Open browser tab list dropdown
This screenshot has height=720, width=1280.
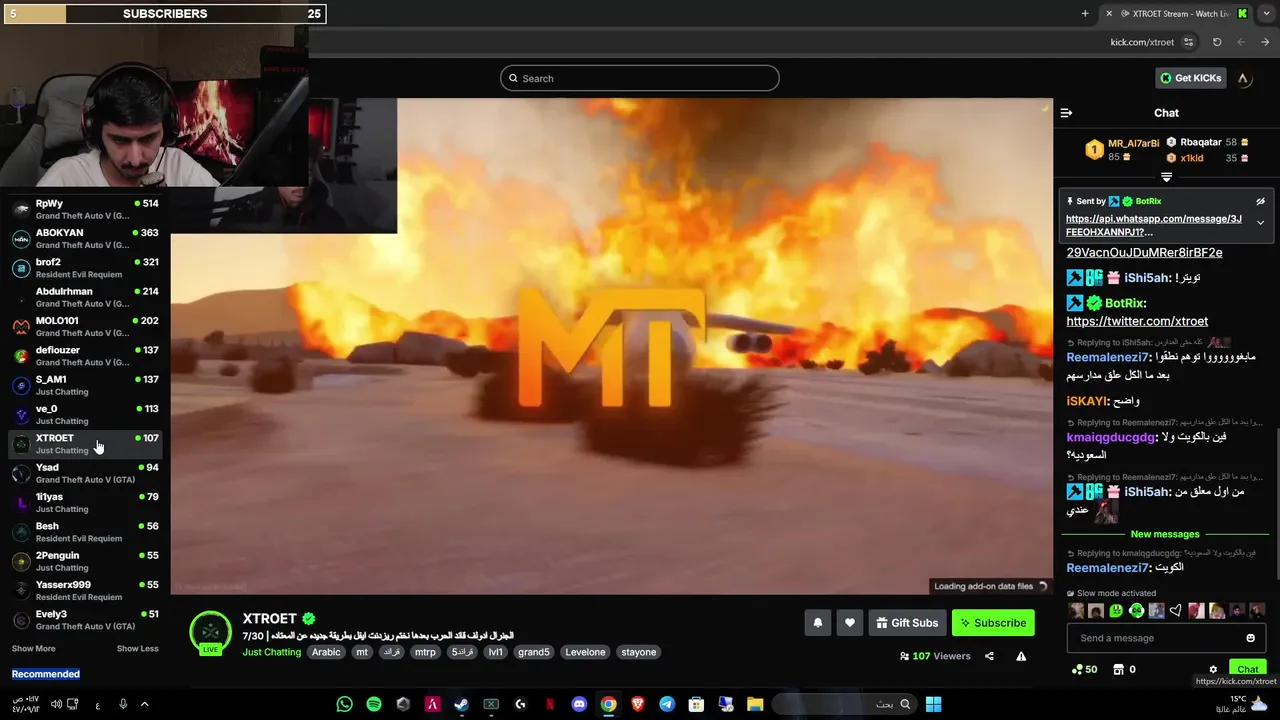tap(1266, 13)
